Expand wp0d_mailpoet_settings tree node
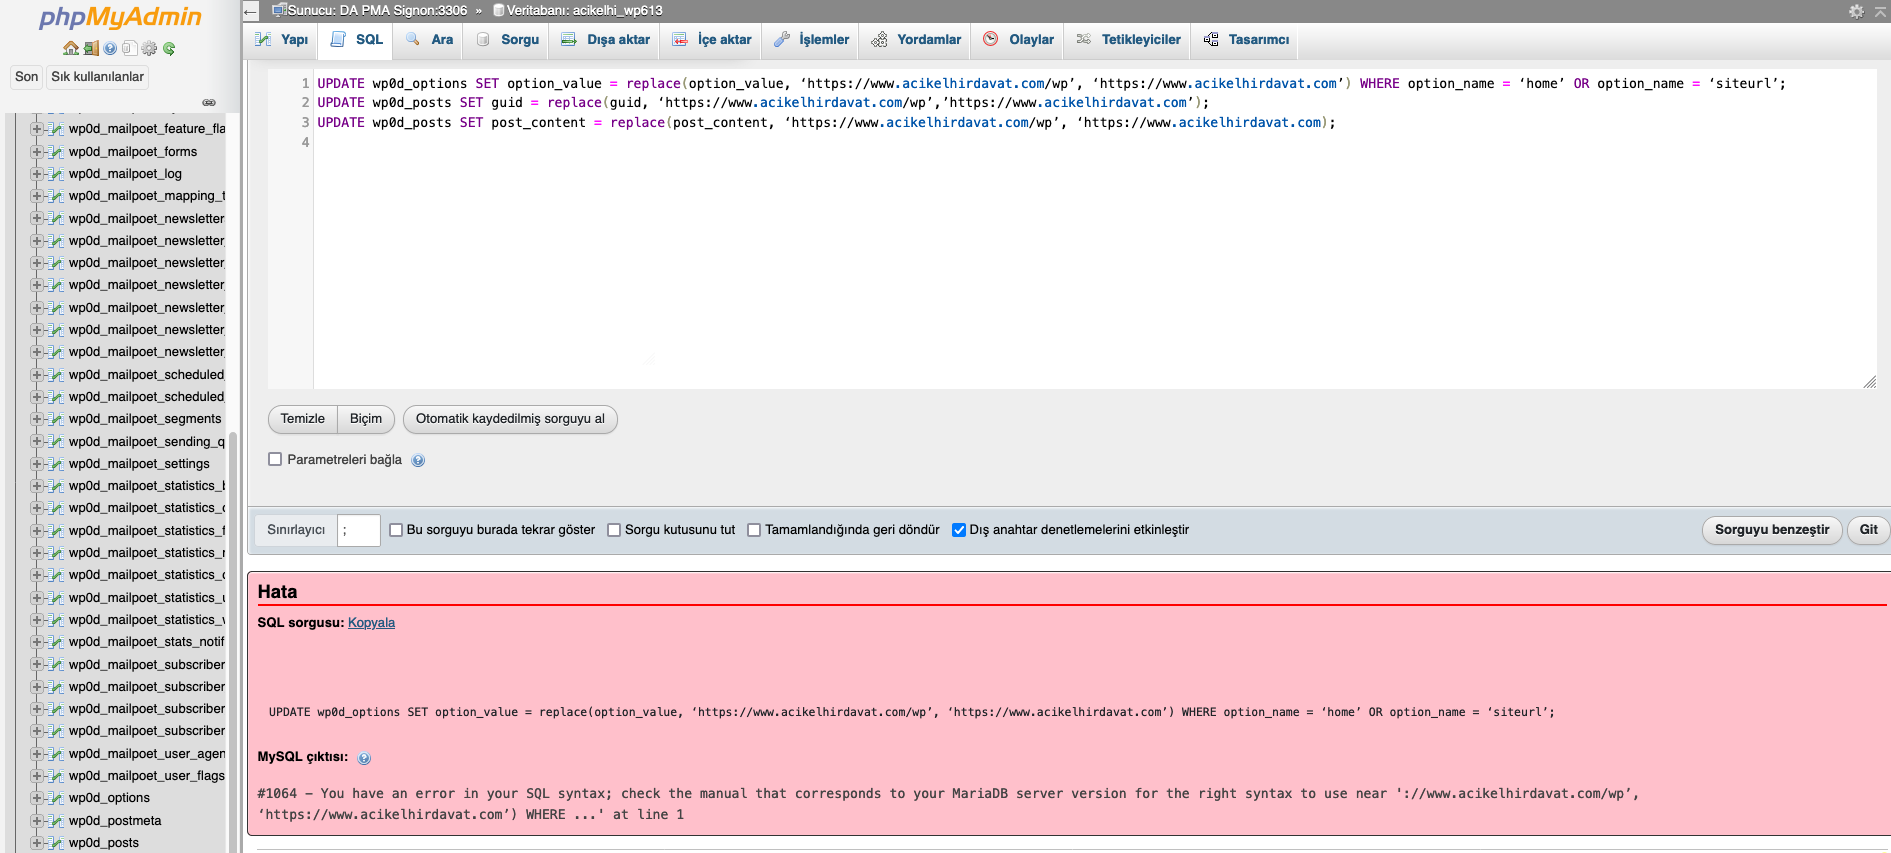This screenshot has height=853, width=1891. click(37, 464)
